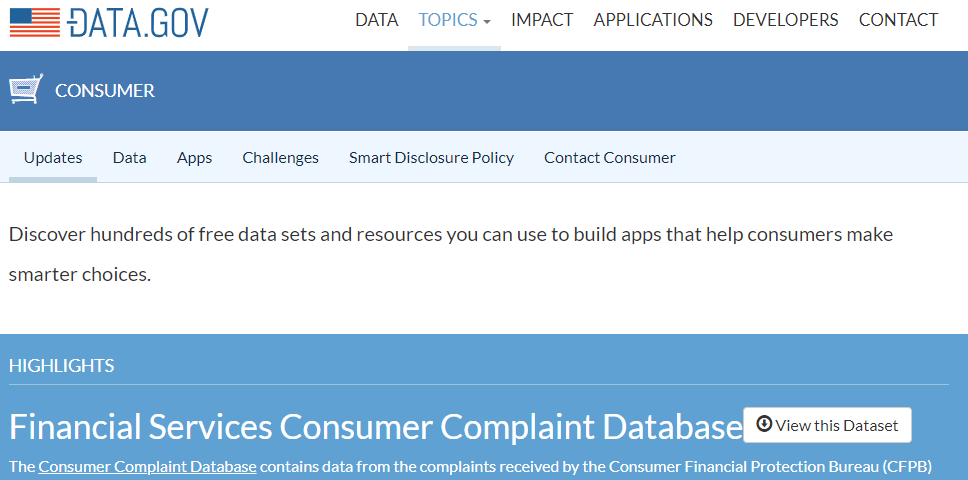Open the CONTACT navigation link
This screenshot has height=480, width=968.
tap(898, 20)
